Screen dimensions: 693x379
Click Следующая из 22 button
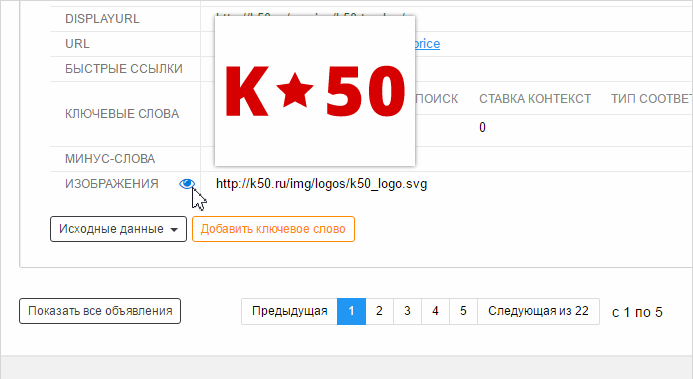pyautogui.click(x=538, y=311)
